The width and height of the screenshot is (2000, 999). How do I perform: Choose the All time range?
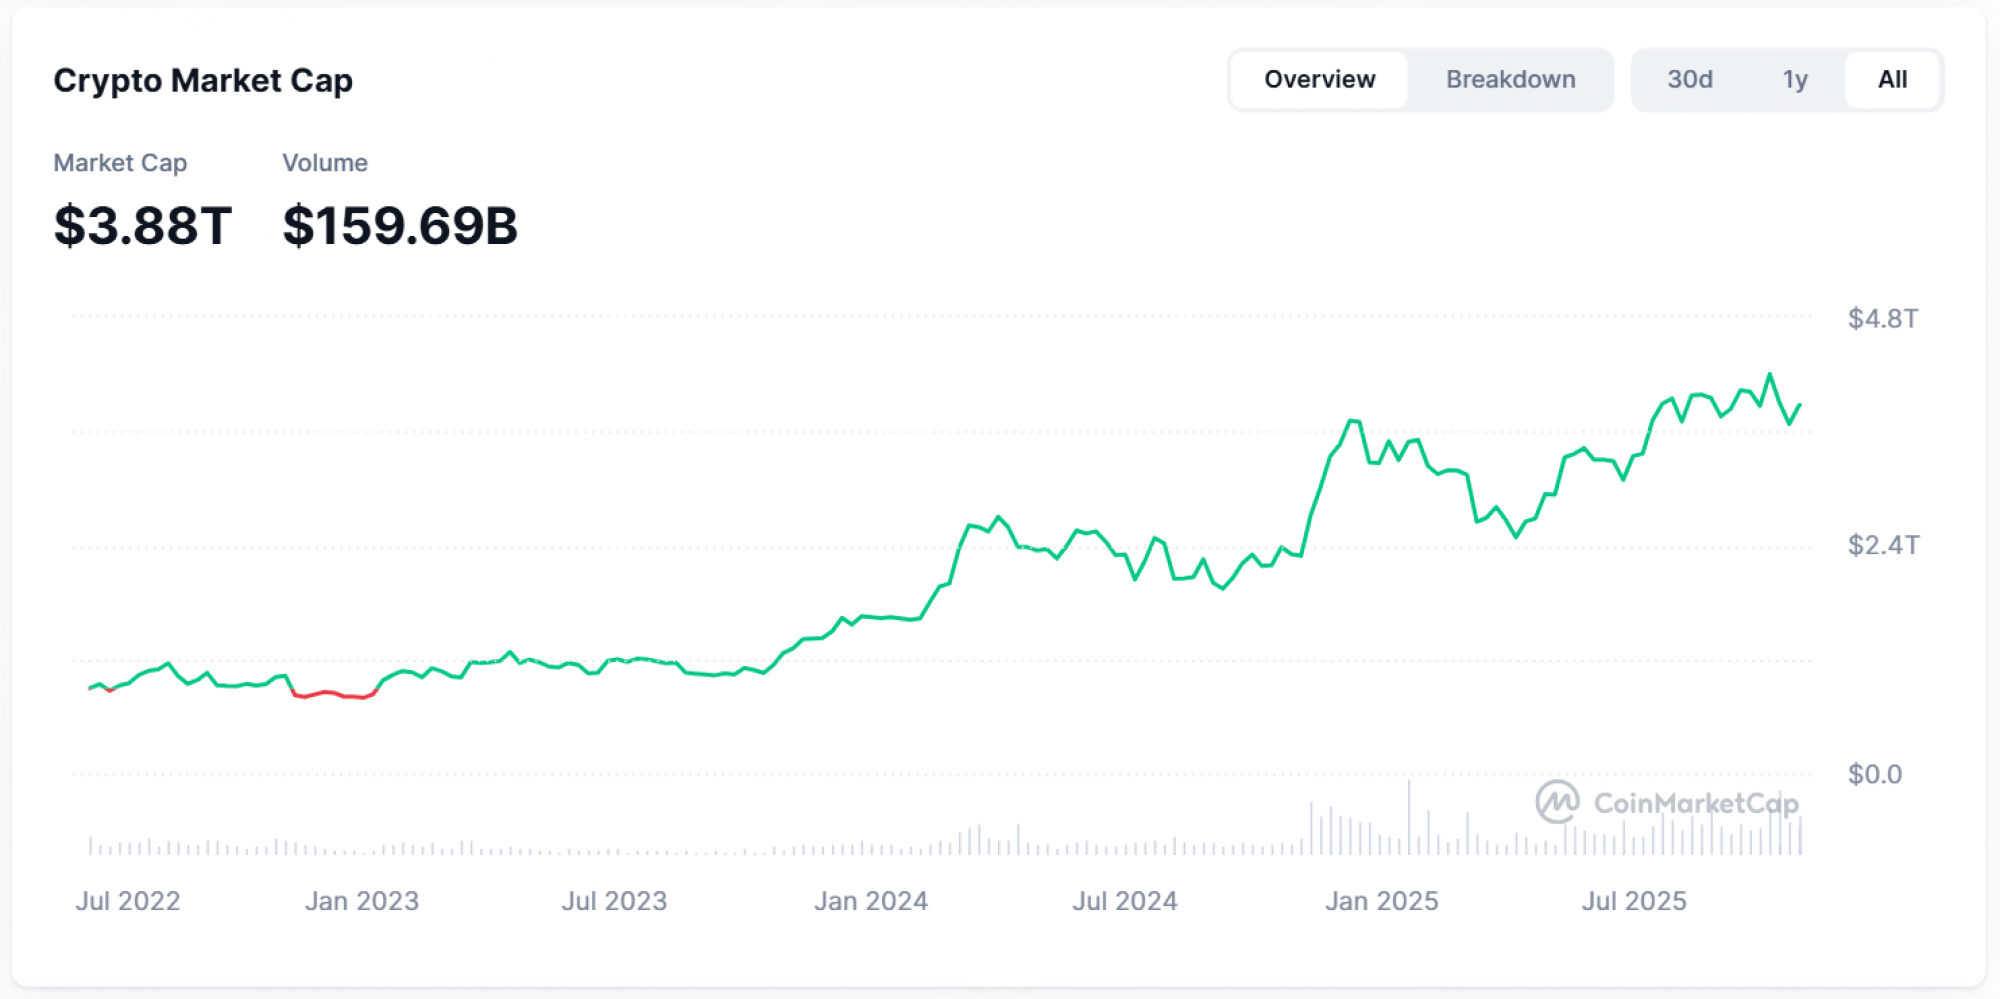pyautogui.click(x=1892, y=80)
